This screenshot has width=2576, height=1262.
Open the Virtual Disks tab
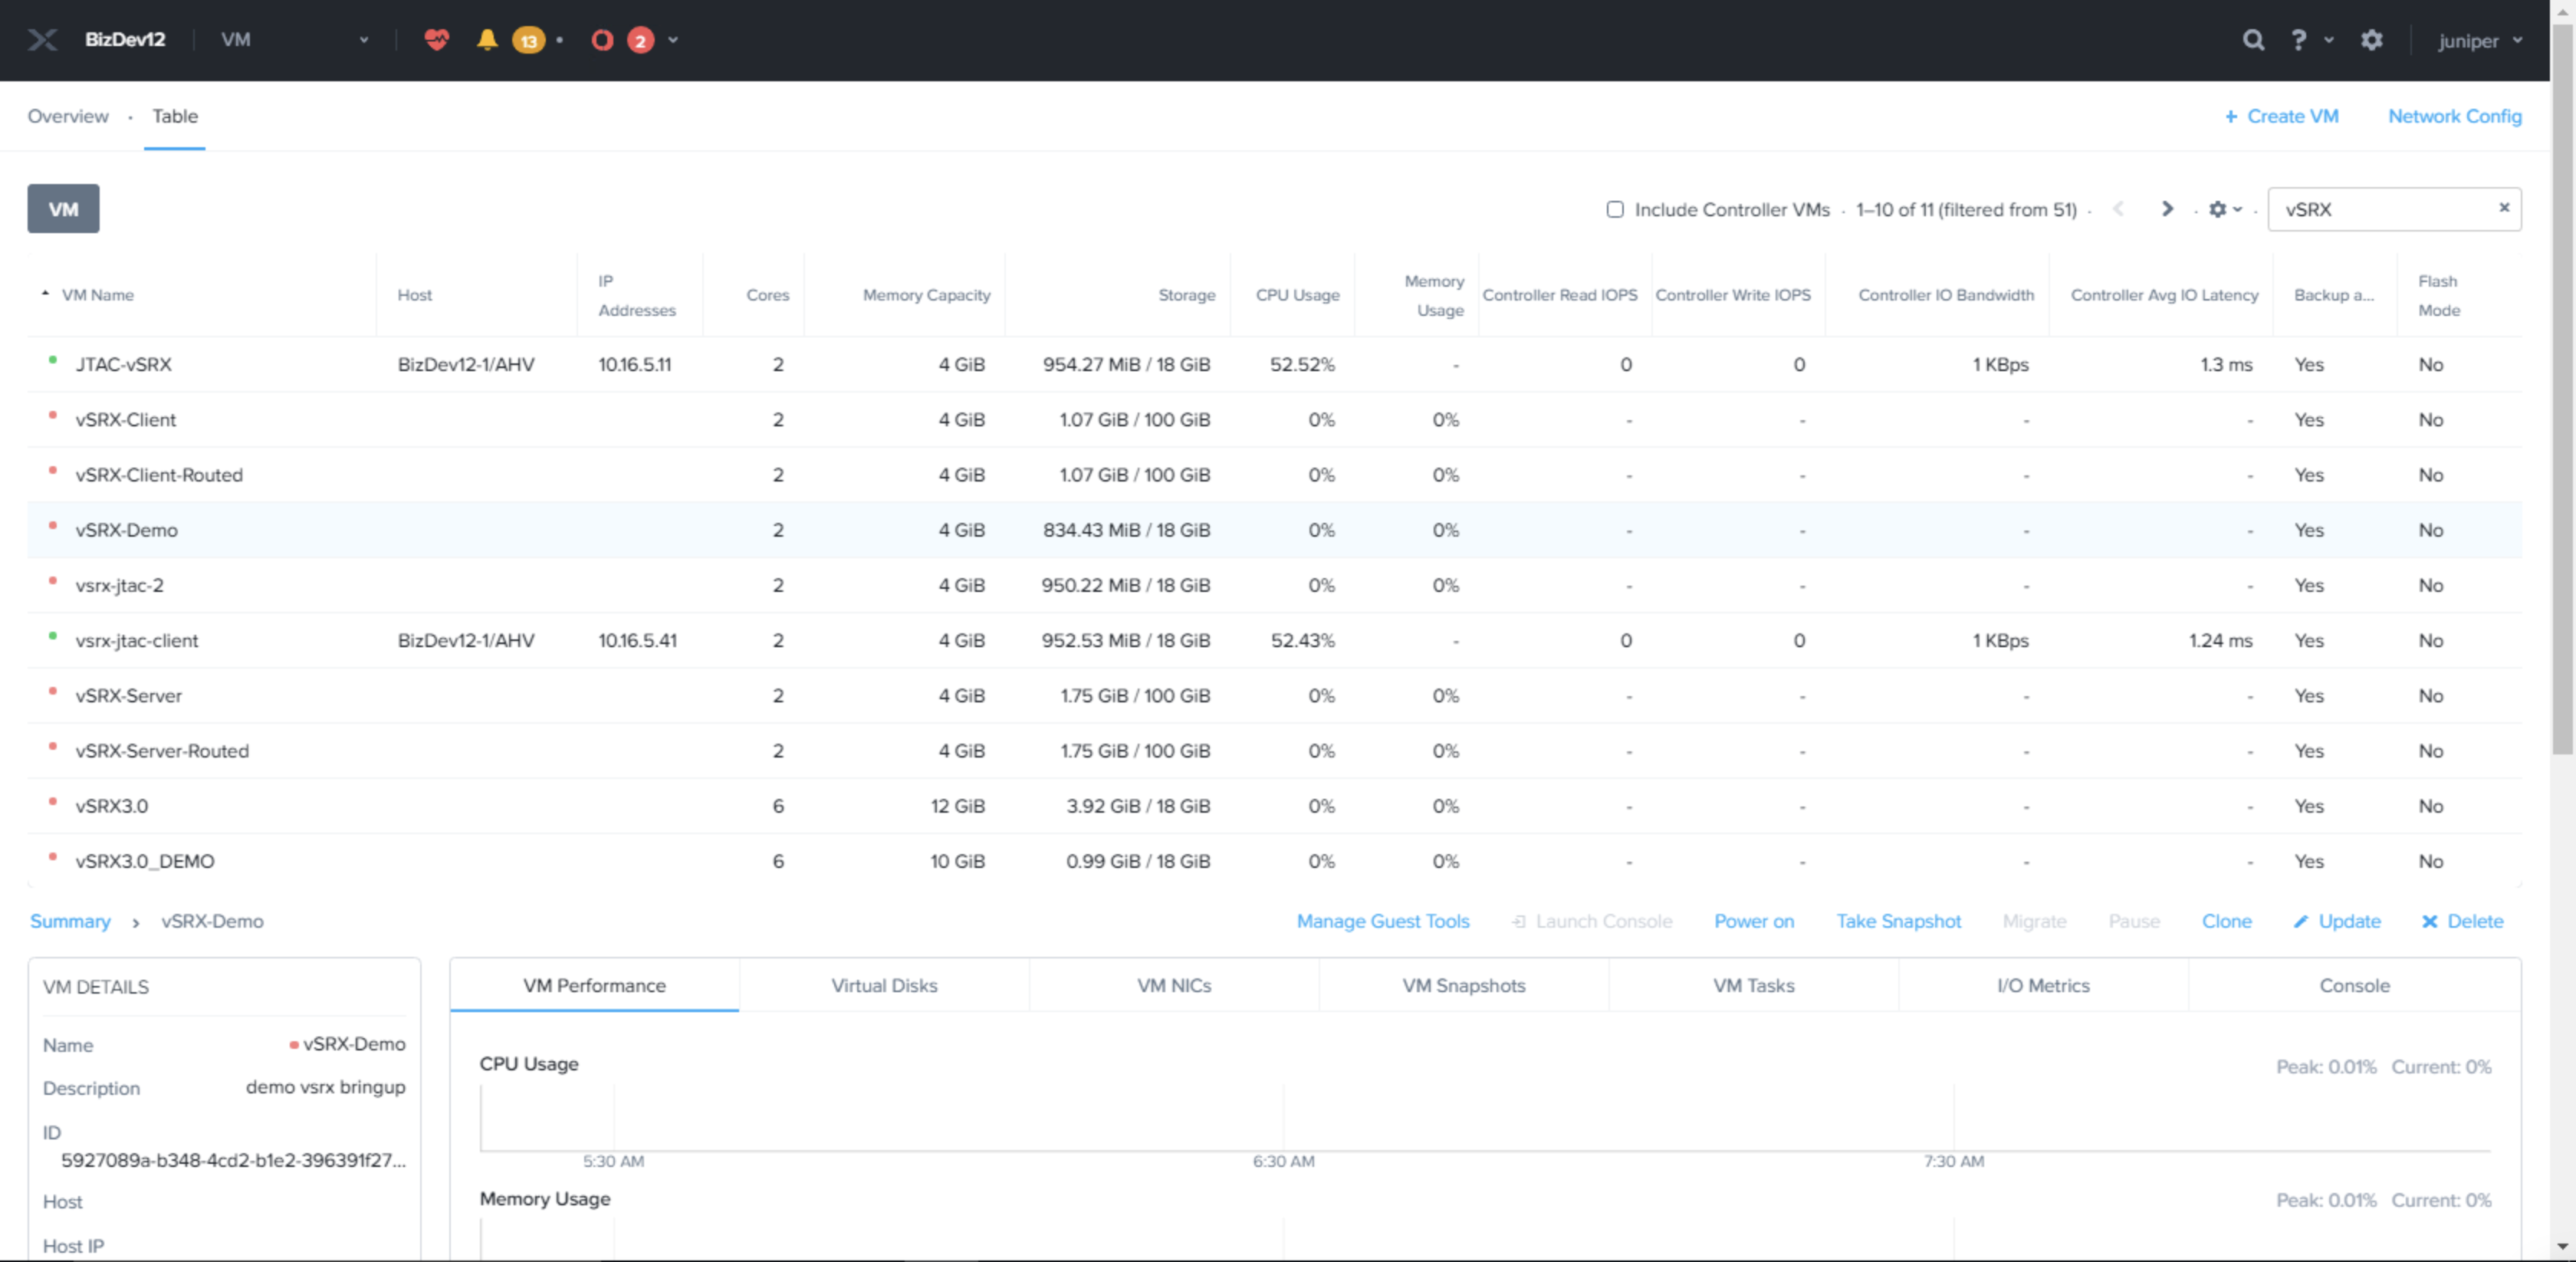coord(883,985)
